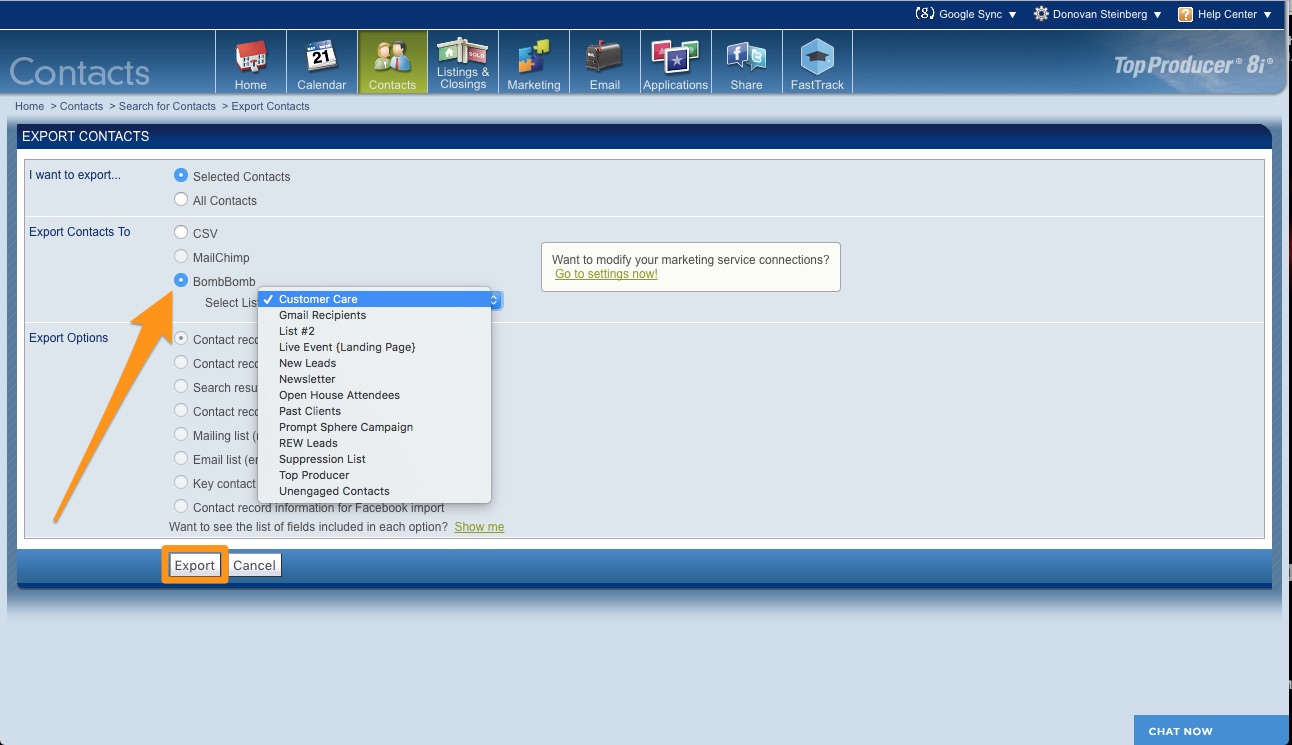Select the Search results export option radio
This screenshot has height=745, width=1292.
(181, 386)
